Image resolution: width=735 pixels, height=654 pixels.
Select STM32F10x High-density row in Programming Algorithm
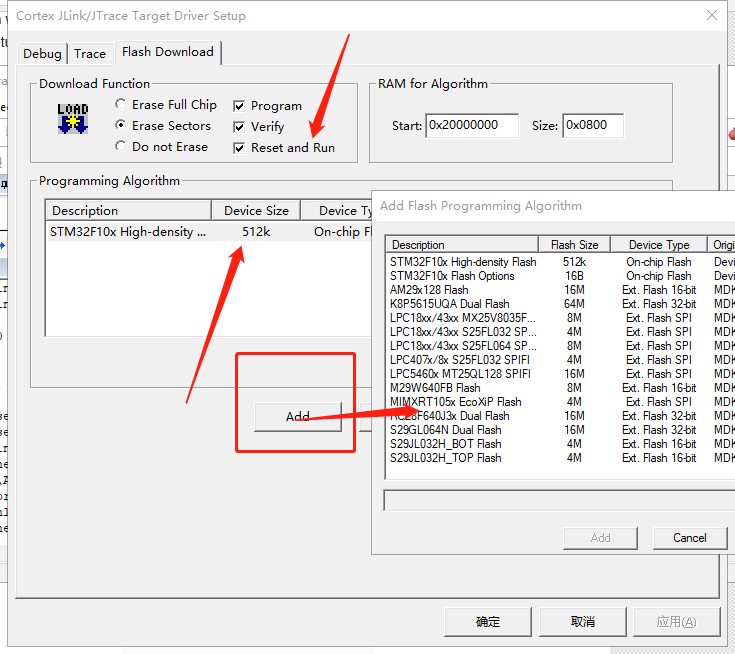coord(209,232)
